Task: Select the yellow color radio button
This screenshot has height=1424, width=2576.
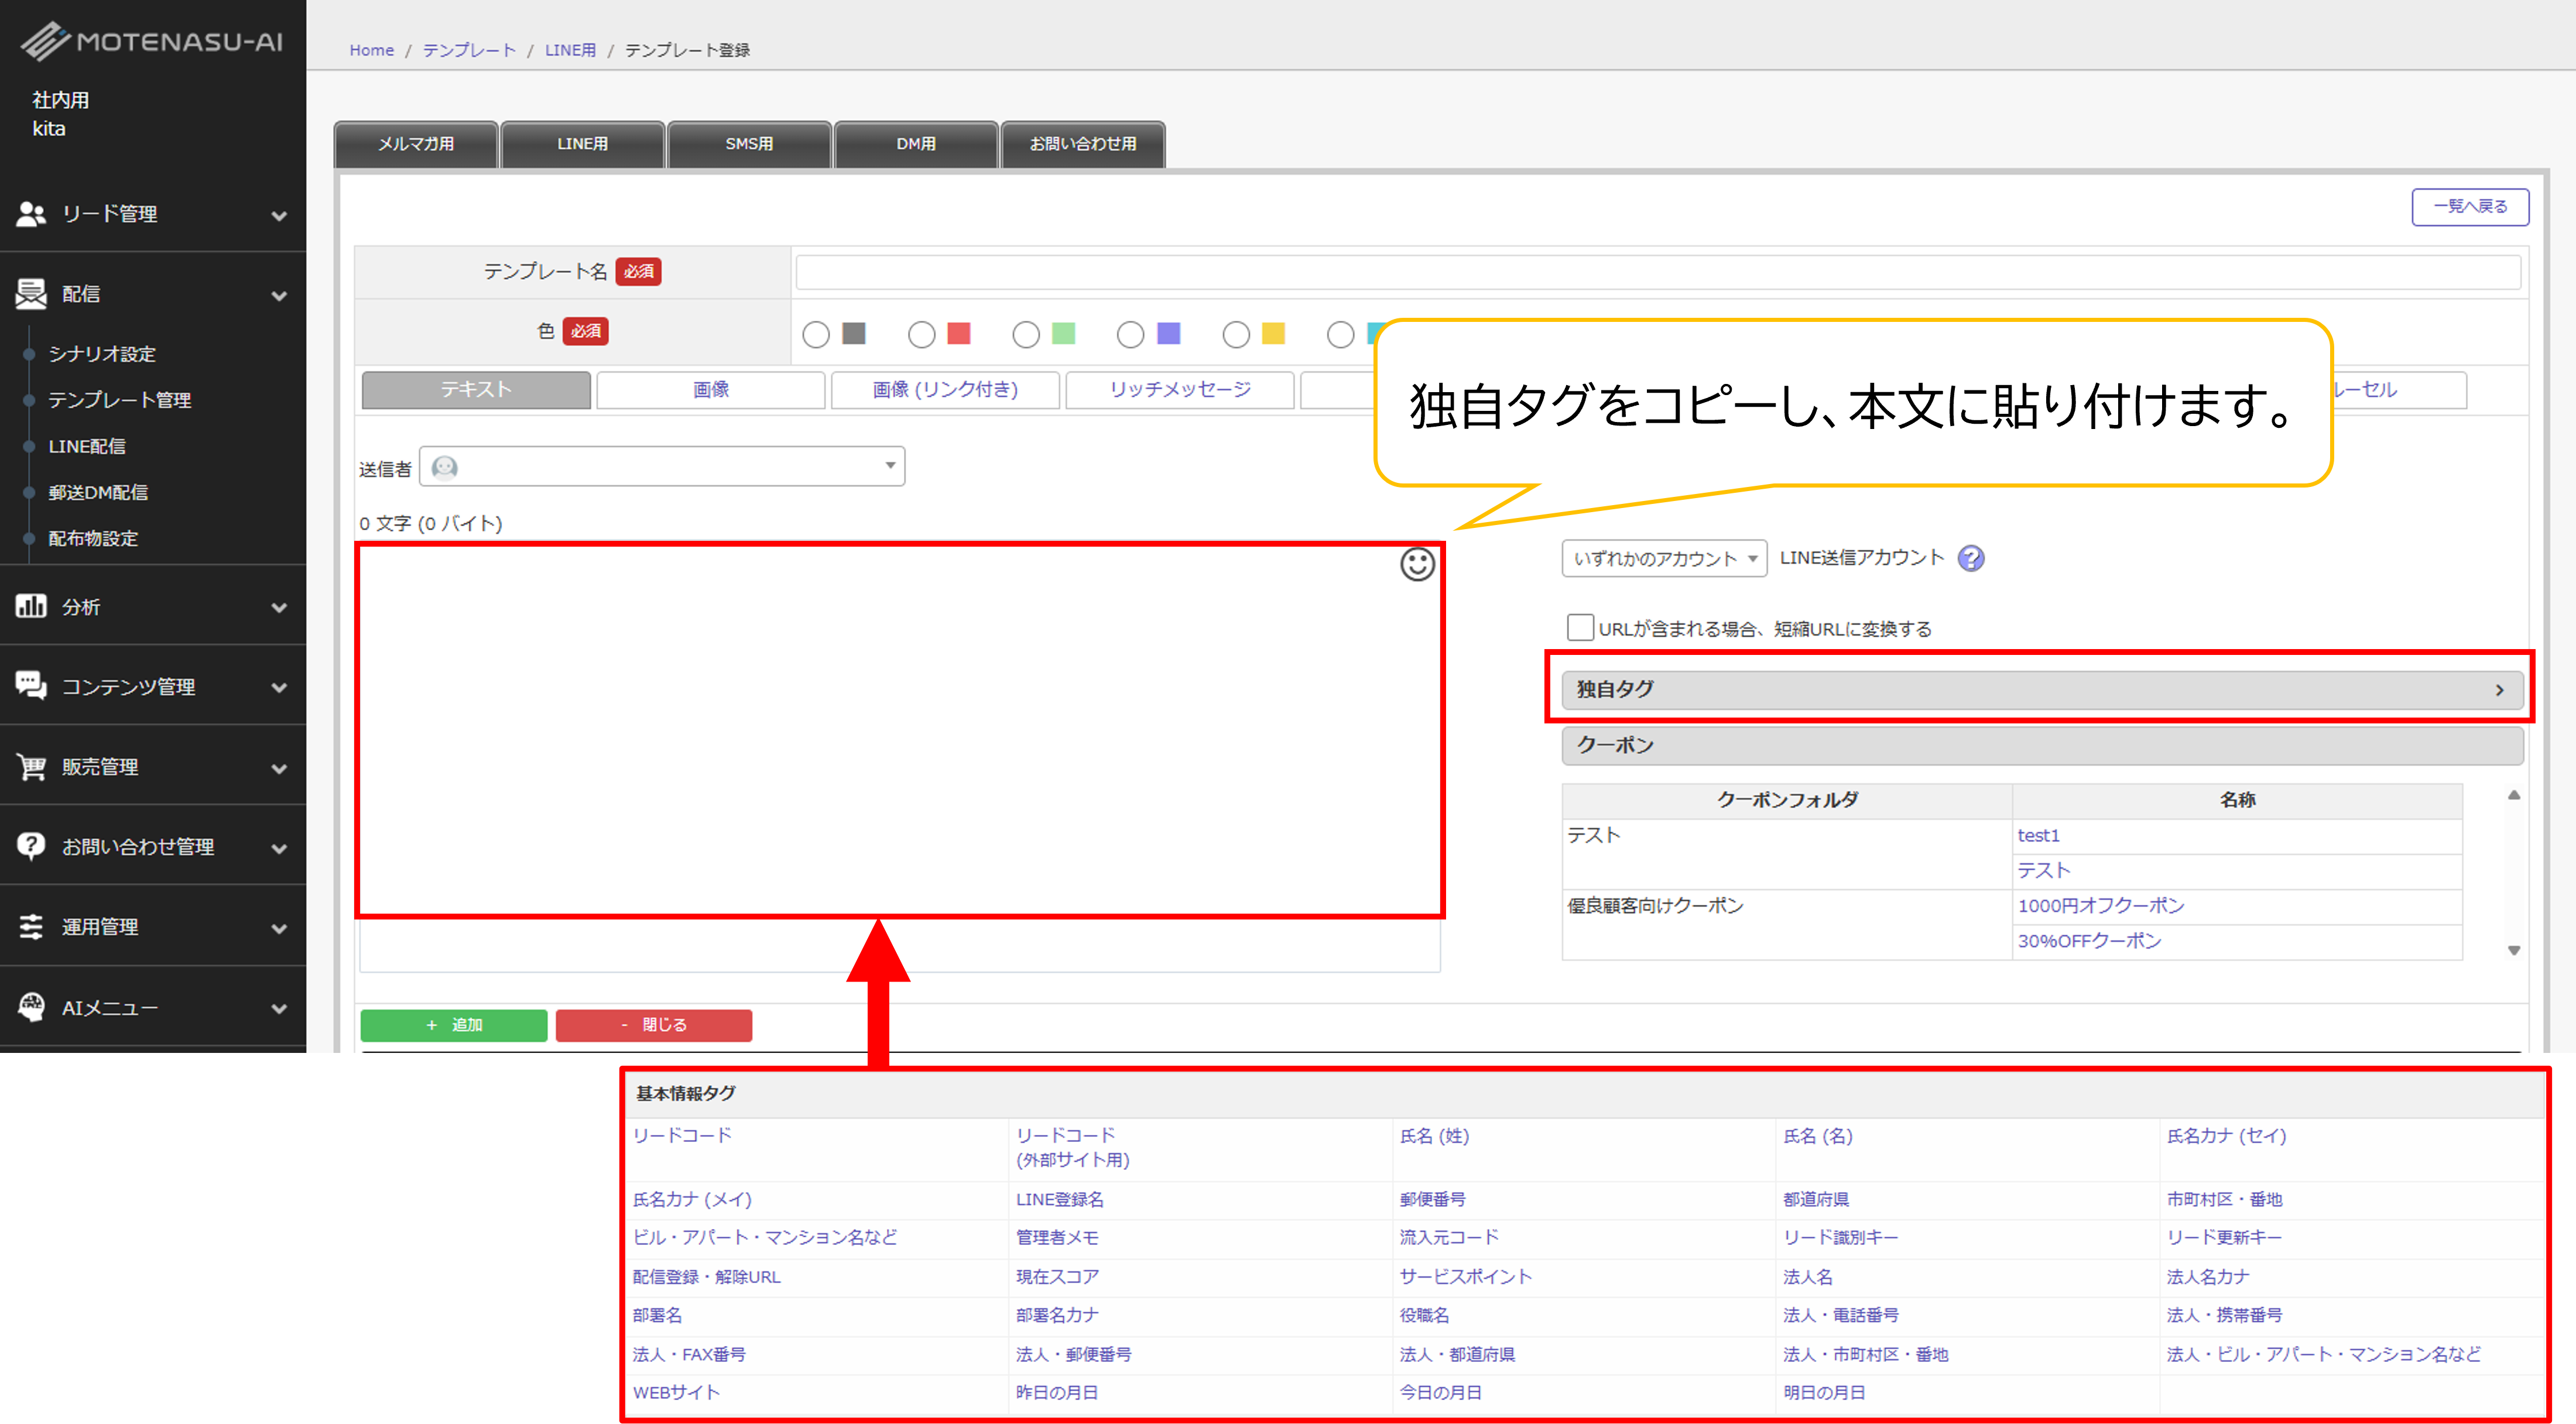Action: [x=1236, y=334]
